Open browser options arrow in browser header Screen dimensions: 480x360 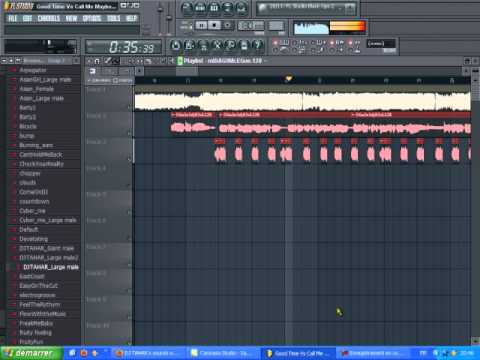4,61
